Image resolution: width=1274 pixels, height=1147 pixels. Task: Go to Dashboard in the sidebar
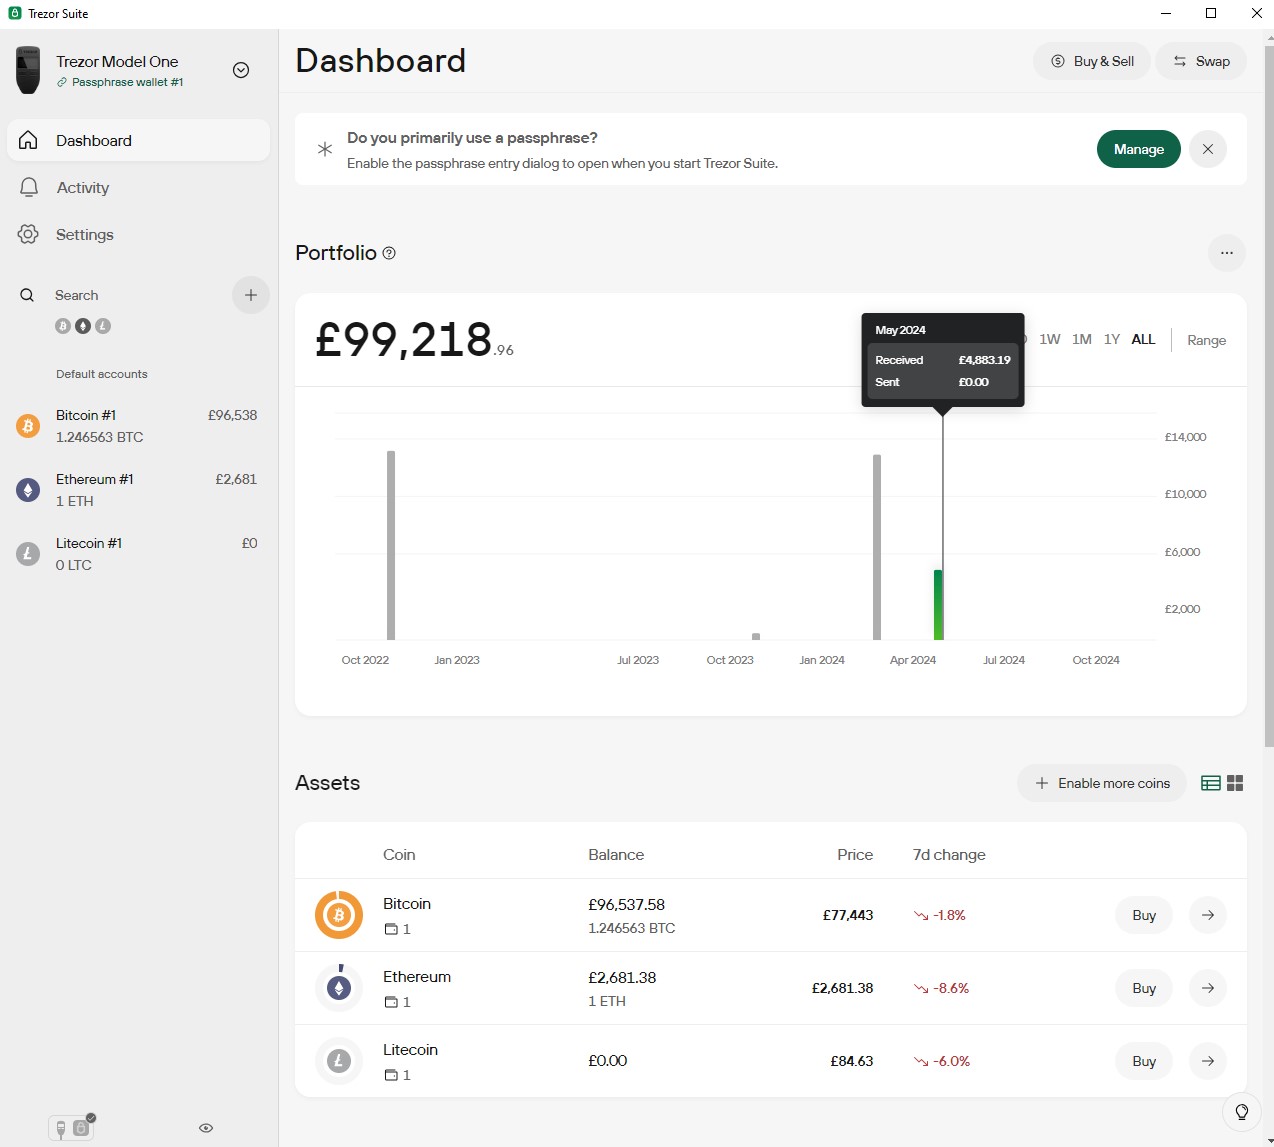pos(138,140)
